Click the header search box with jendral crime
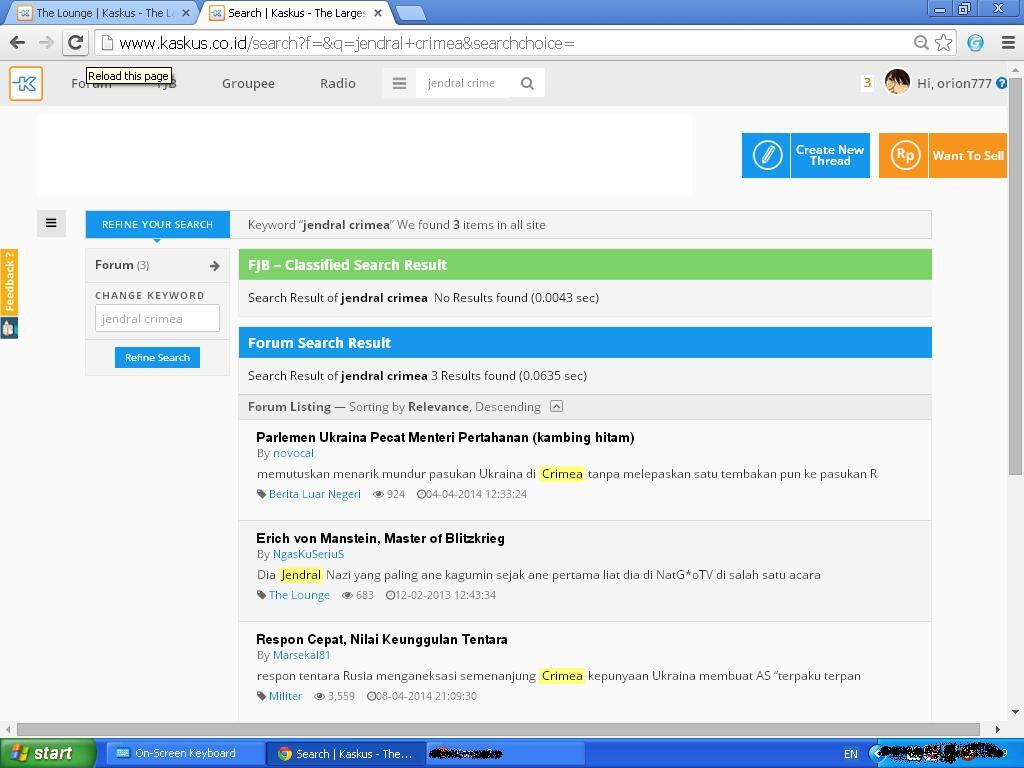 tap(462, 84)
